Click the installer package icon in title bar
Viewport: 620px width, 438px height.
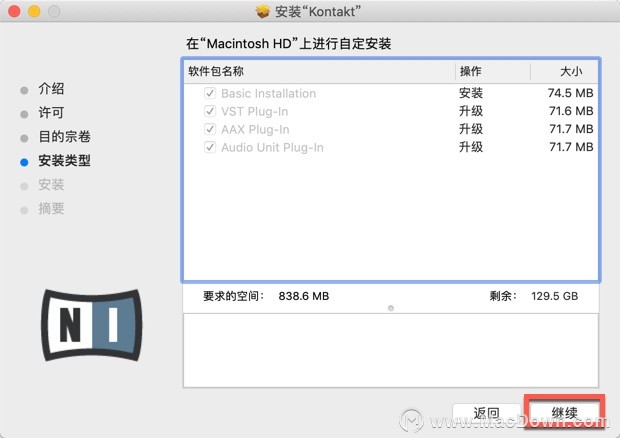click(x=262, y=11)
